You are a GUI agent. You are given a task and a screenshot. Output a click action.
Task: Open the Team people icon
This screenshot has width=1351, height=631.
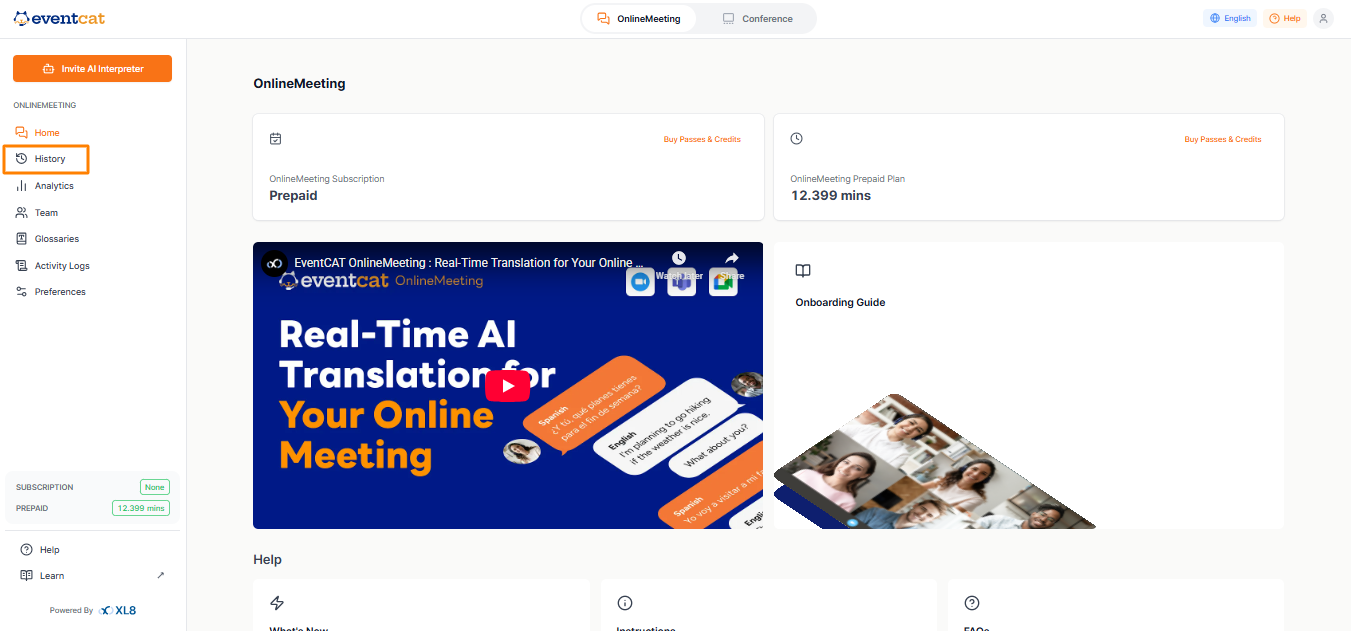[x=21, y=212]
